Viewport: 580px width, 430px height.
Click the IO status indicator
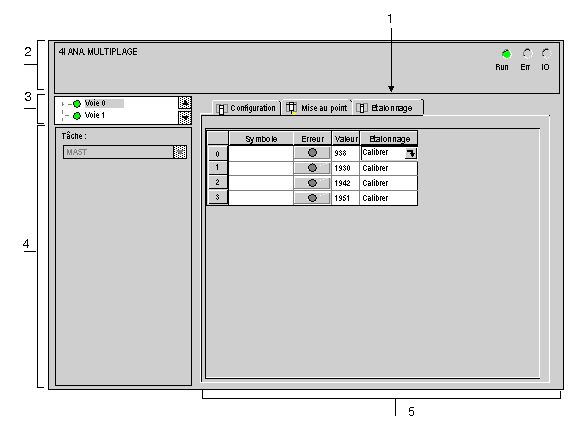pos(546,54)
